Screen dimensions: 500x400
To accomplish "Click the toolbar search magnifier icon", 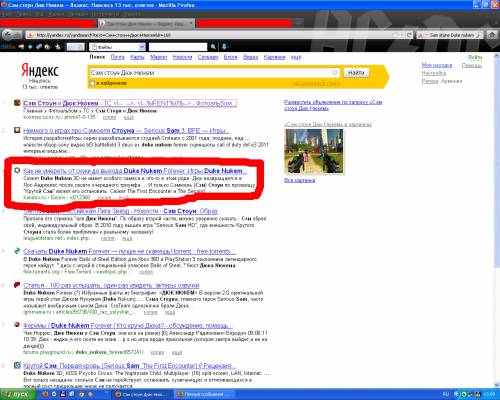I will click(x=213, y=47).
